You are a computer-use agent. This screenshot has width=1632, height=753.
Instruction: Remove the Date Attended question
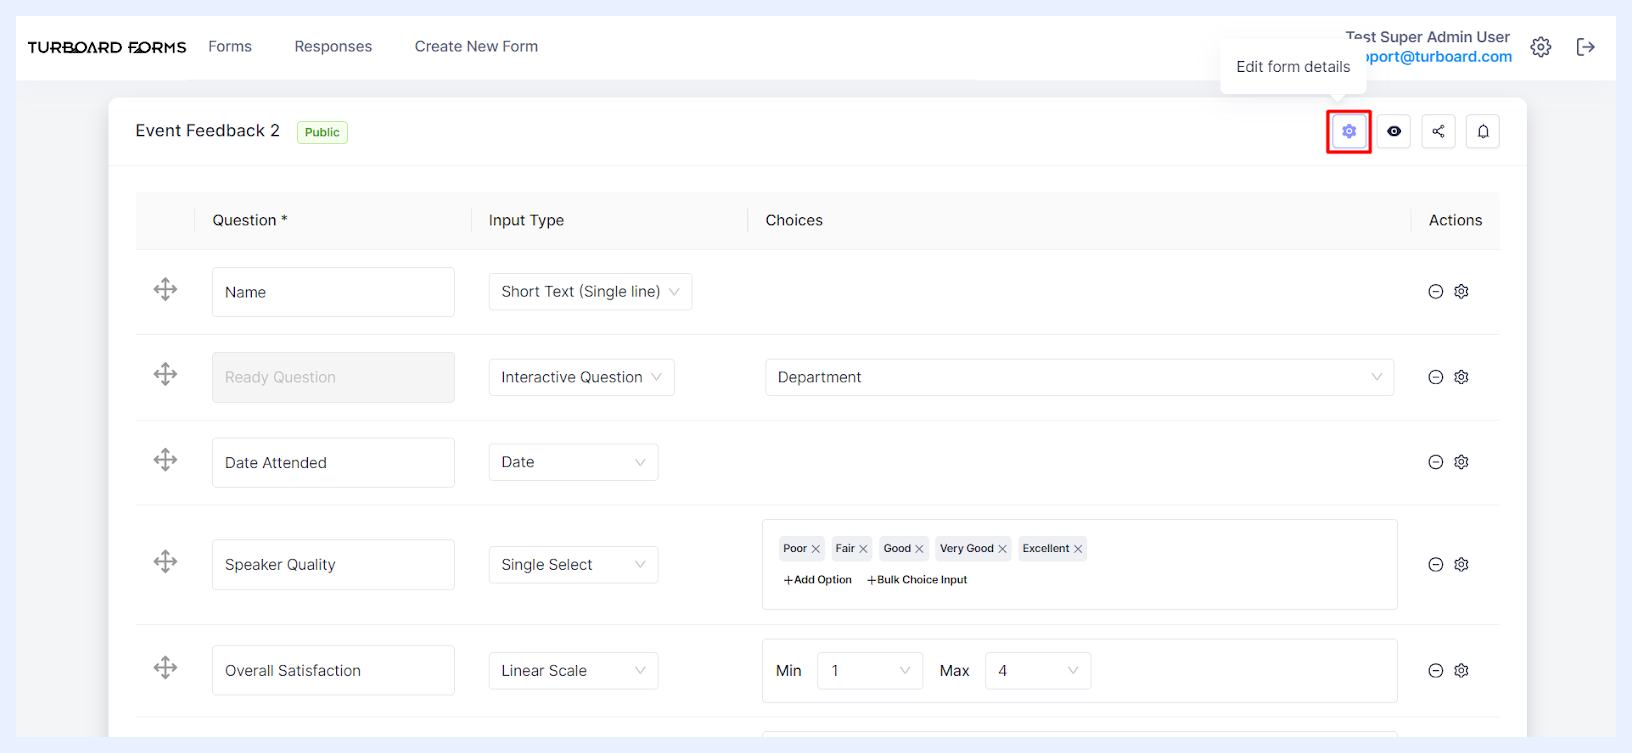coord(1436,462)
